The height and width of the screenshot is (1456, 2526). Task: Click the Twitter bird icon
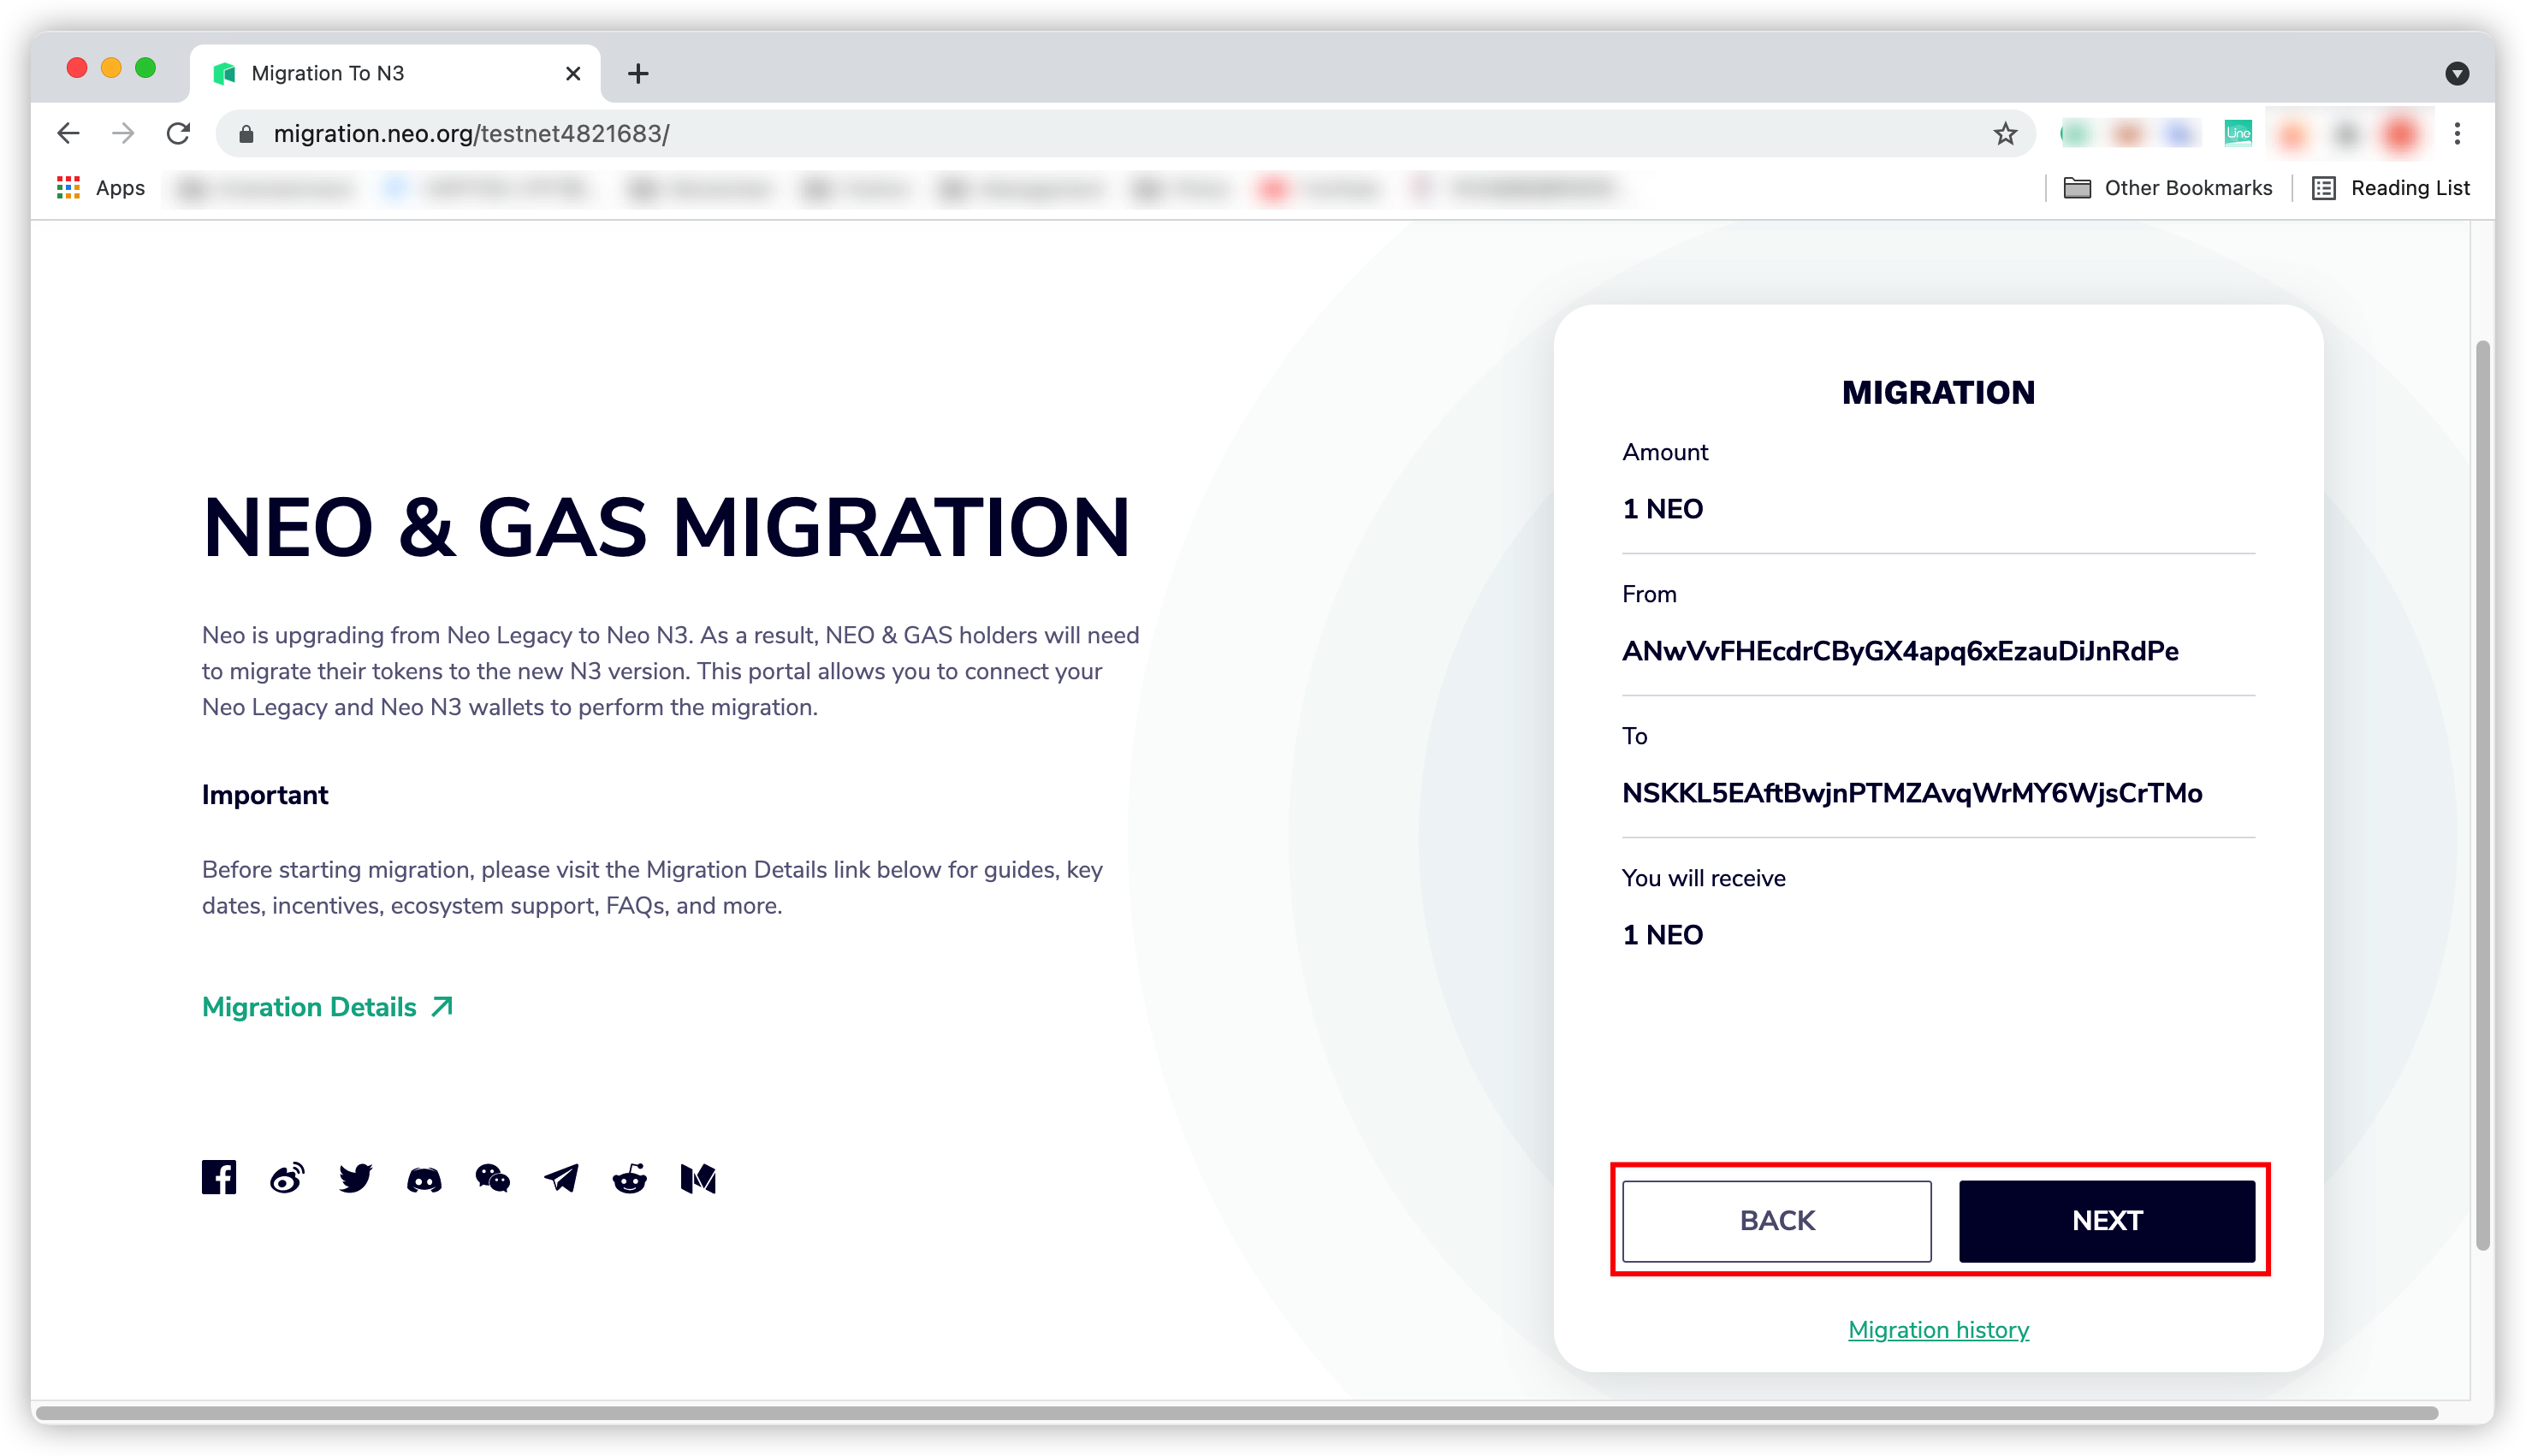tap(355, 1178)
